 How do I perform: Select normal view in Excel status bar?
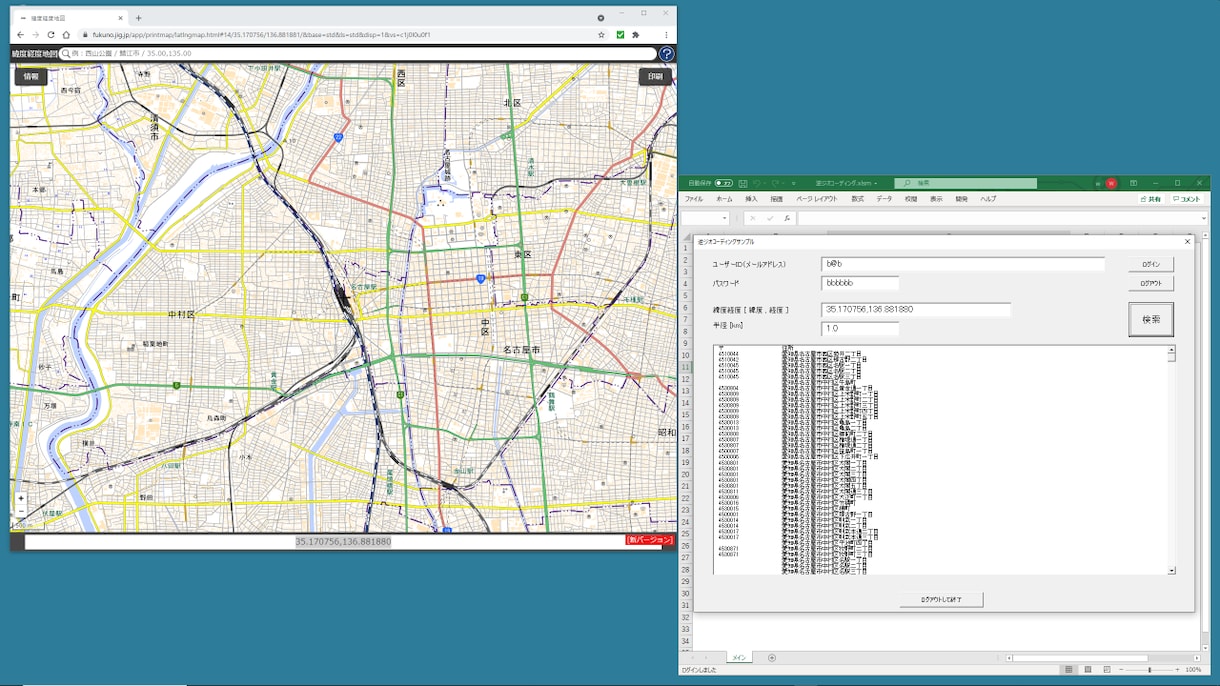tap(1069, 670)
